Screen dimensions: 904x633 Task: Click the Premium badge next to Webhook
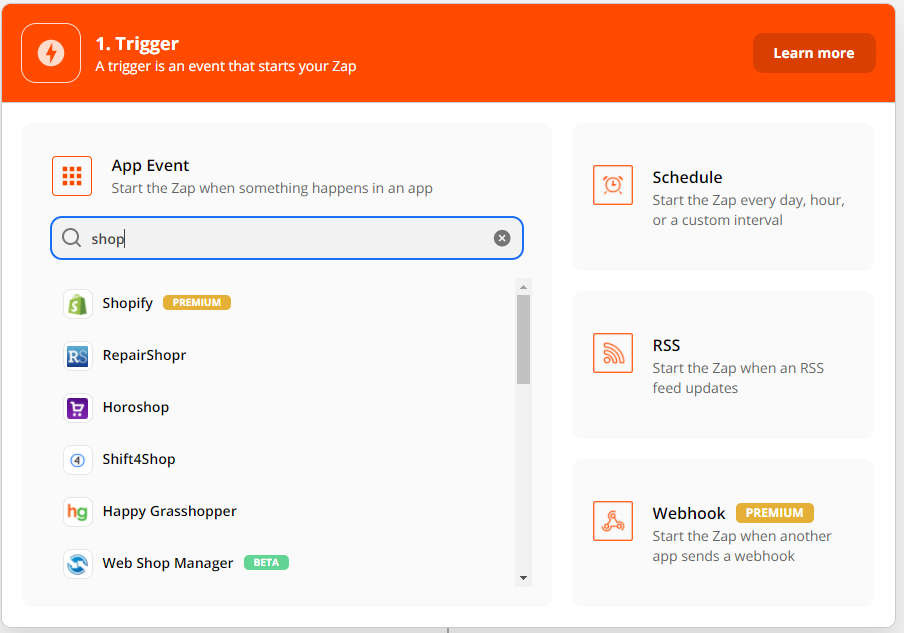tap(774, 513)
